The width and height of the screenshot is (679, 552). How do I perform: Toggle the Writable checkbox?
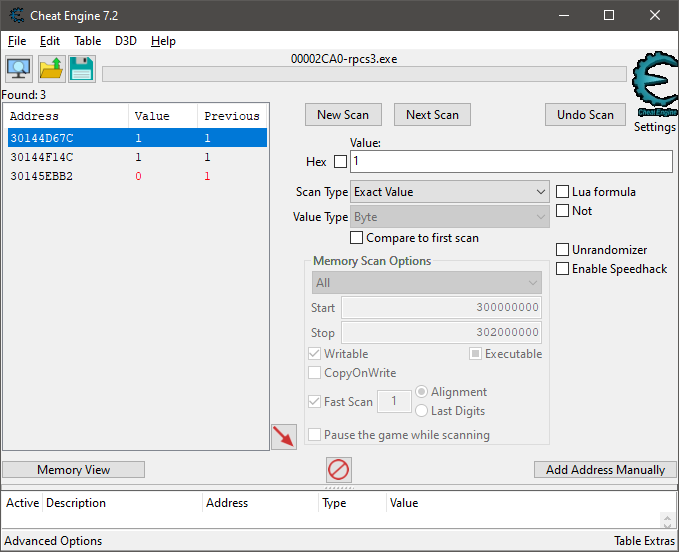pyautogui.click(x=314, y=354)
